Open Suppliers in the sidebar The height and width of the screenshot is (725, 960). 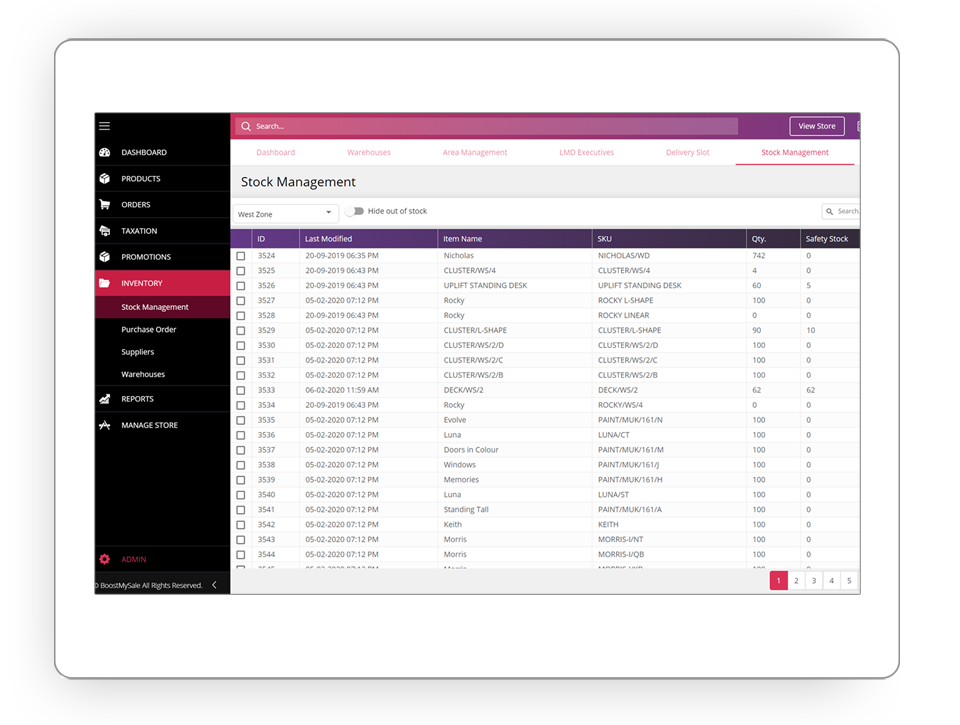pos(138,352)
